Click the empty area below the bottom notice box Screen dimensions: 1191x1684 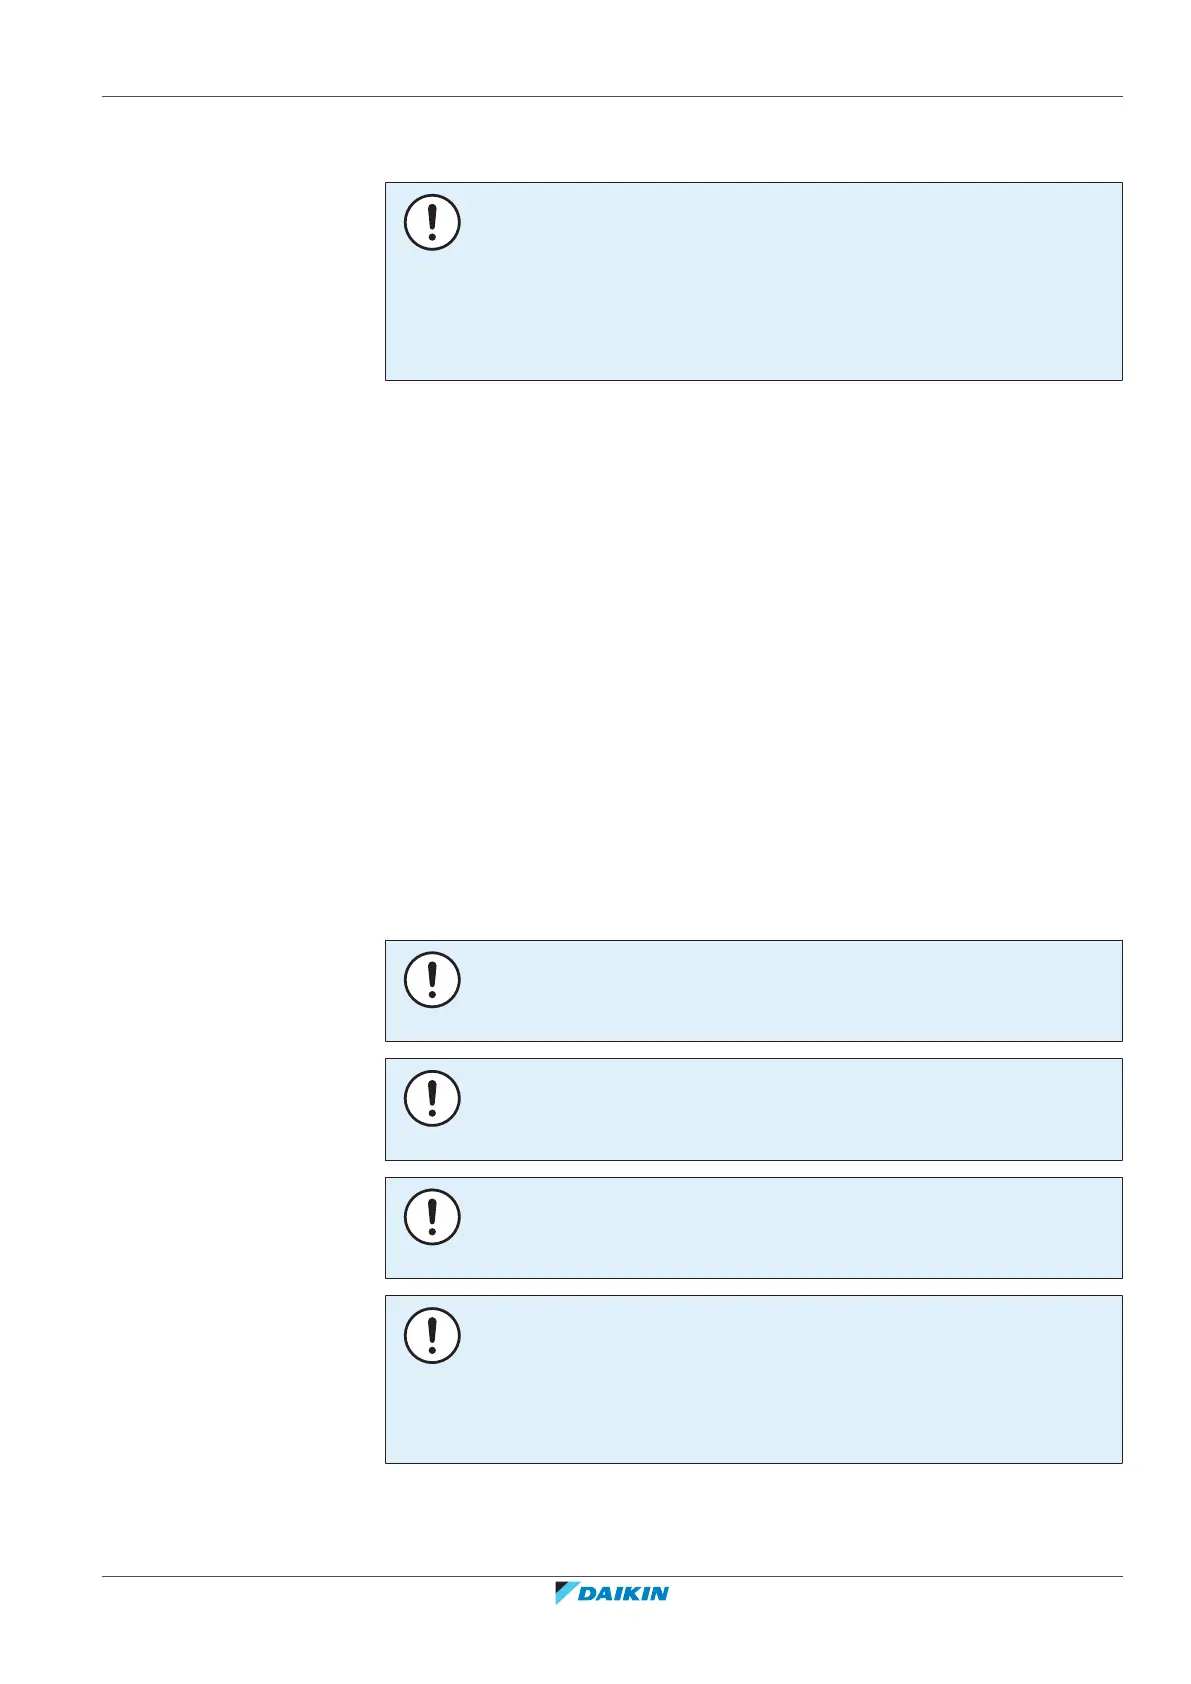point(750,1520)
